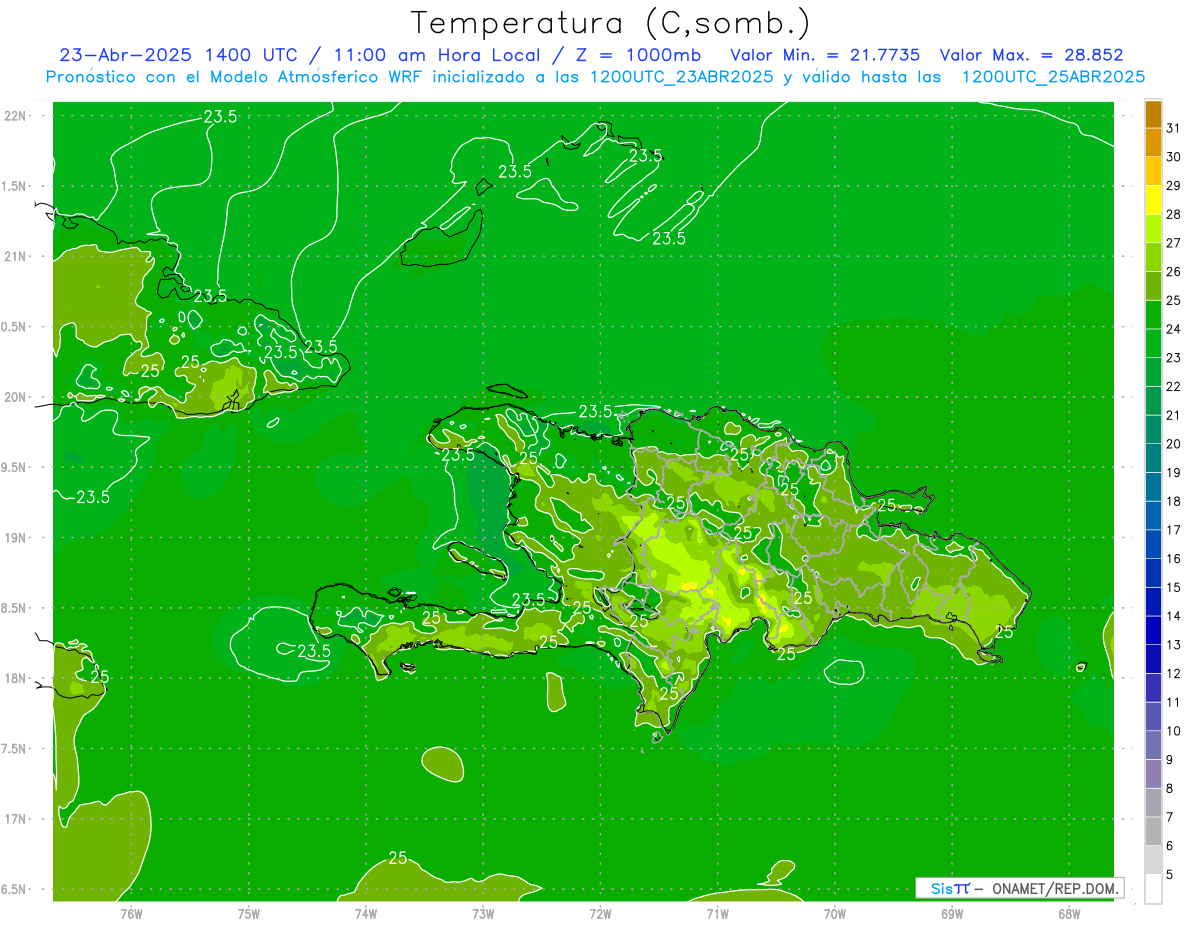Click the '22N' latitude axis label

14,116
